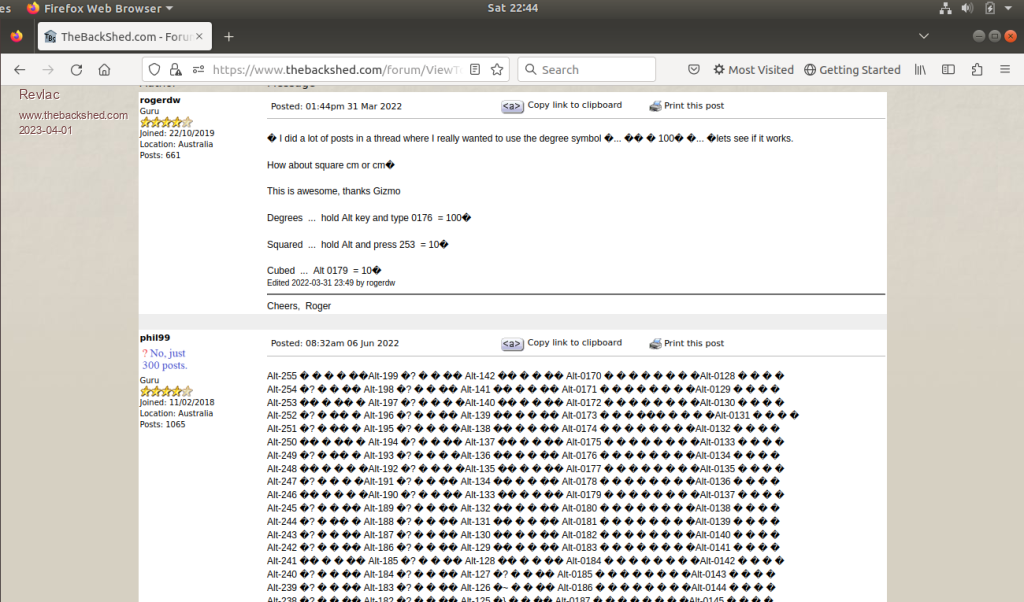Viewport: 1024px width, 602px height.
Task: Expand the list all tabs chevron
Action: tap(923, 36)
